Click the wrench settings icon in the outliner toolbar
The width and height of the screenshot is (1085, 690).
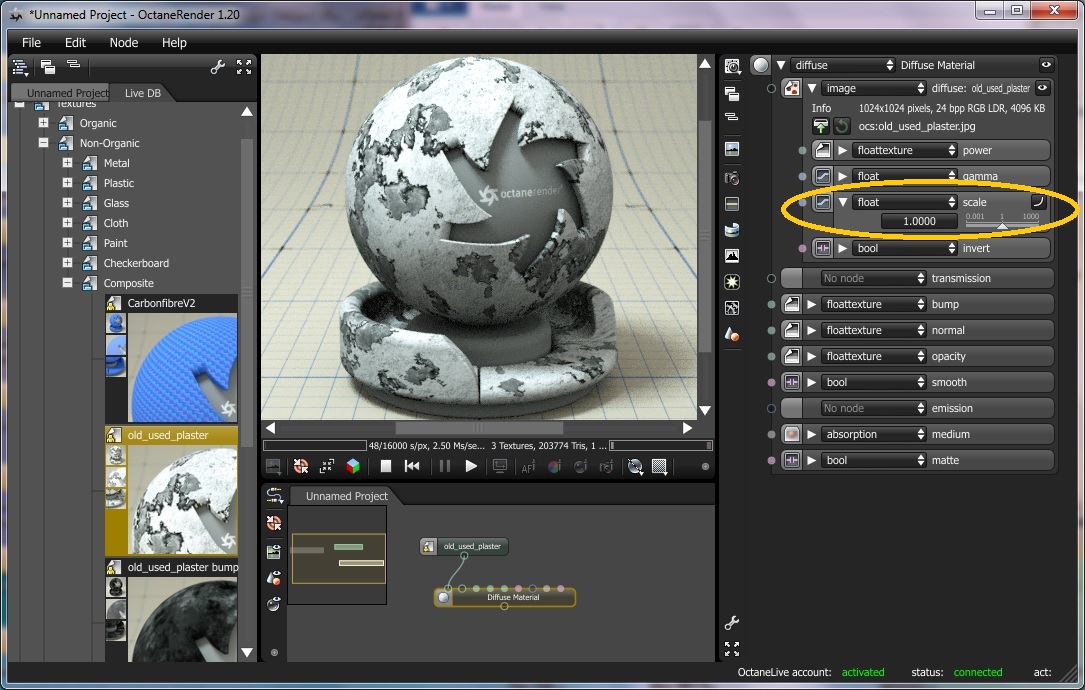pos(218,67)
